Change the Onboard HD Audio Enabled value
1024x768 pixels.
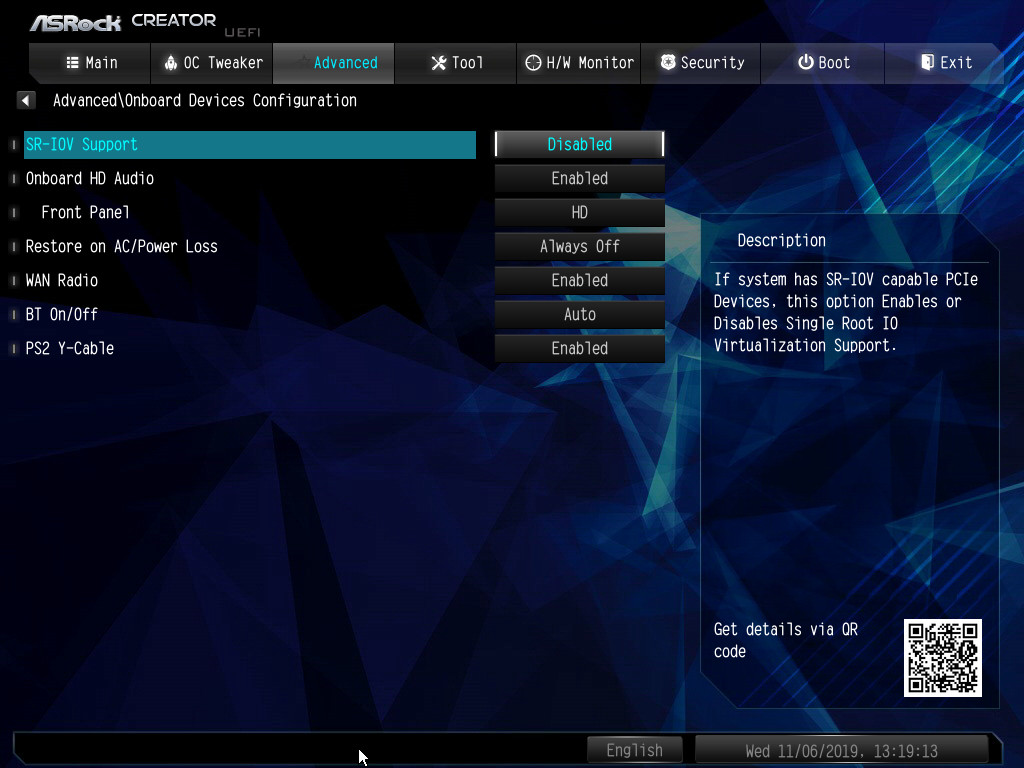579,178
